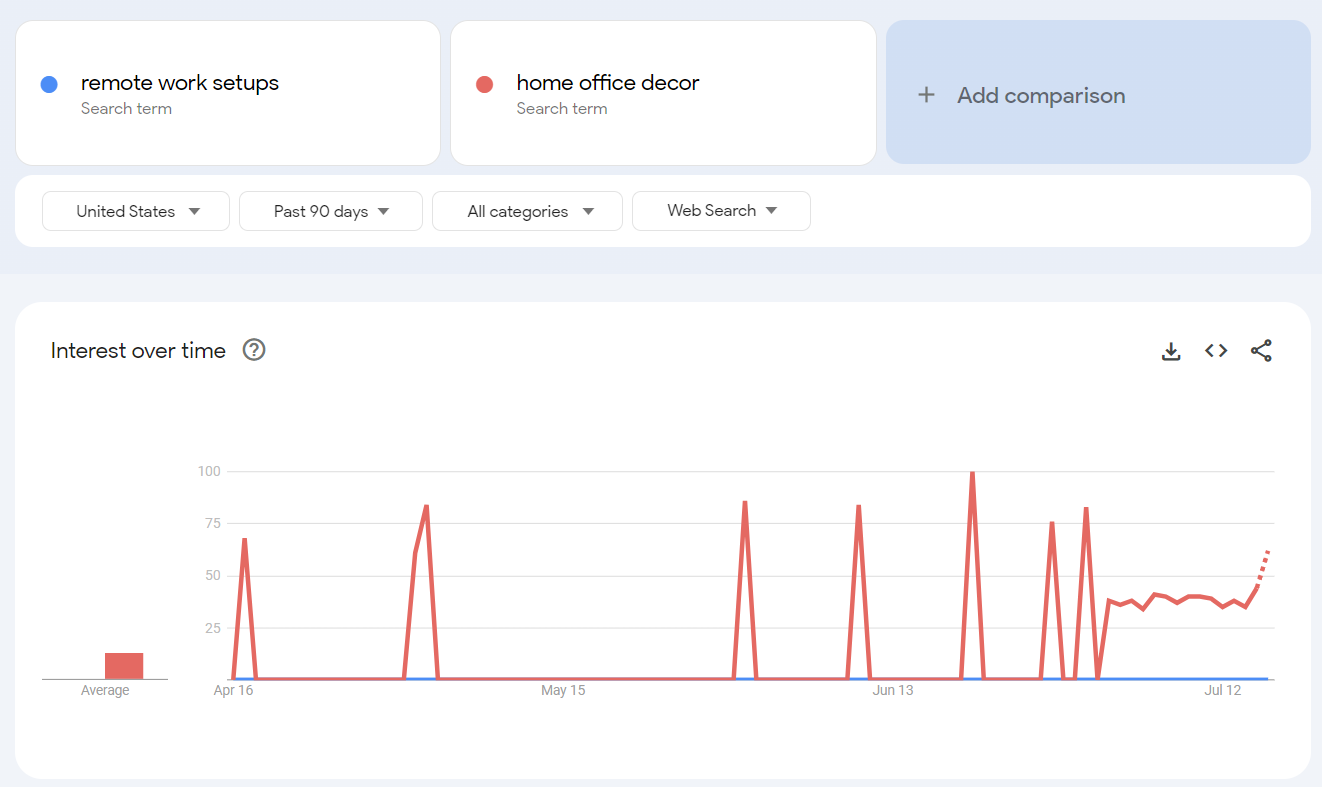Screen dimensions: 1322x787
Task: Click the Apr 16 axis label
Action: pyautogui.click(x=234, y=691)
